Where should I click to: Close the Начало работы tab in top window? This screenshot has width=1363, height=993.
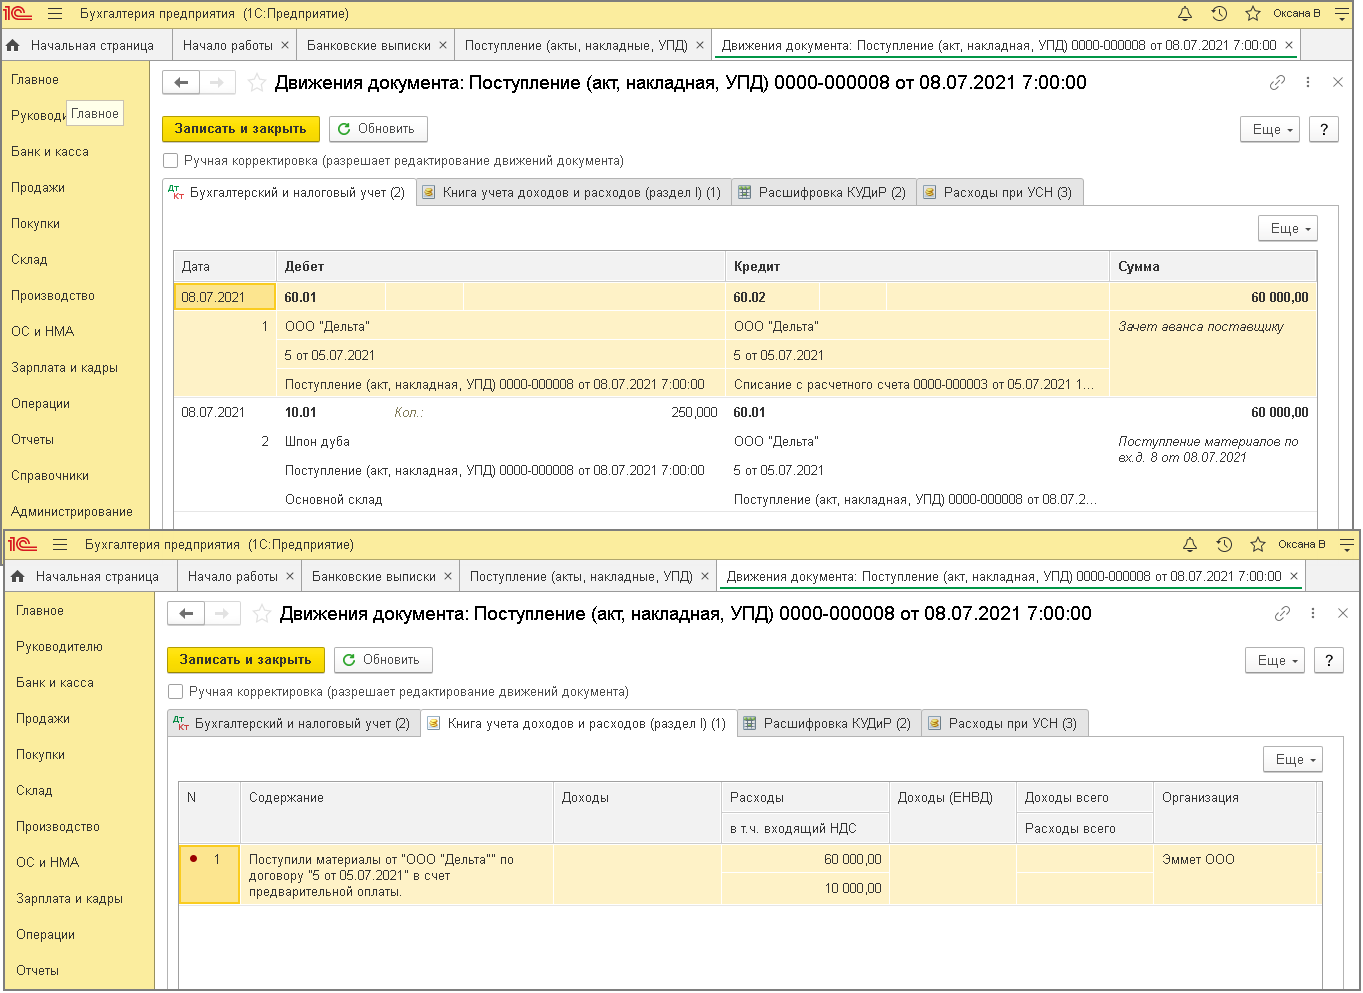tap(285, 45)
